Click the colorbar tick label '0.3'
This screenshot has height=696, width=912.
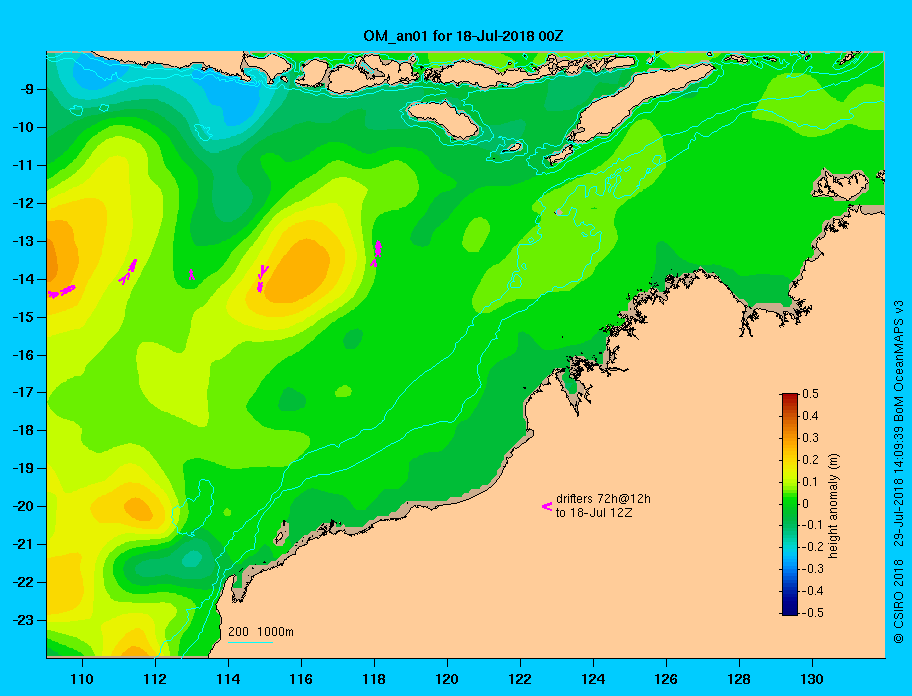coord(810,438)
